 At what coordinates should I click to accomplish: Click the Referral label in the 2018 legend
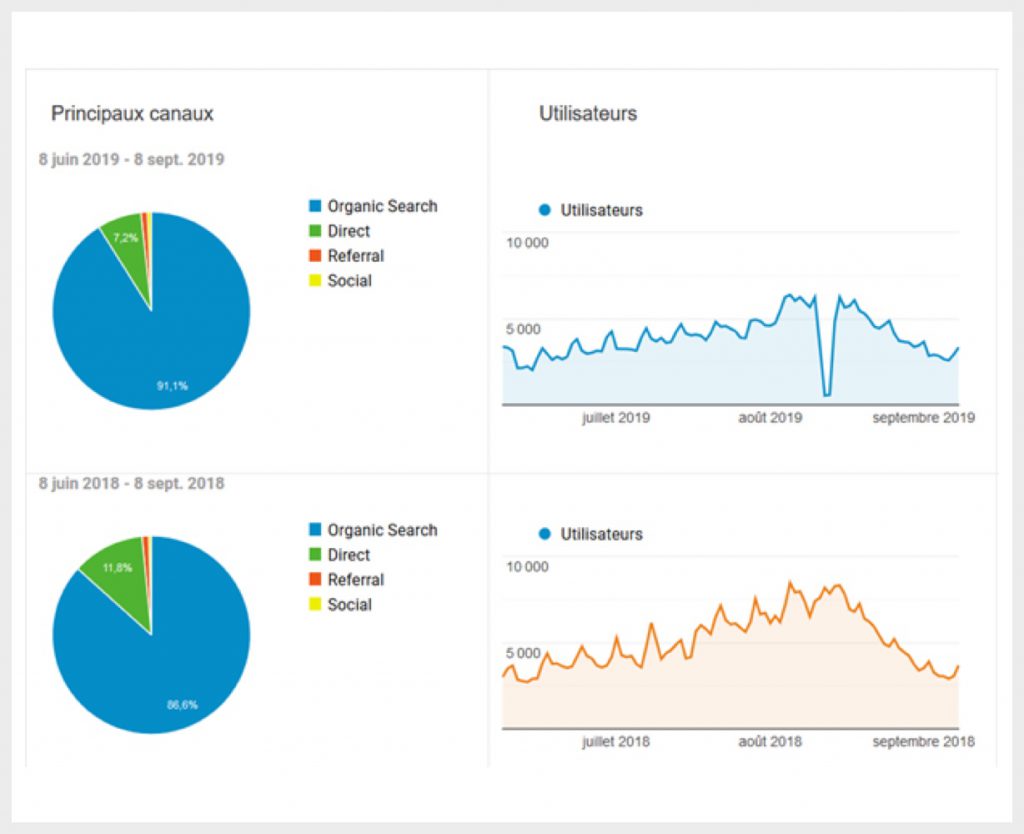click(x=355, y=580)
